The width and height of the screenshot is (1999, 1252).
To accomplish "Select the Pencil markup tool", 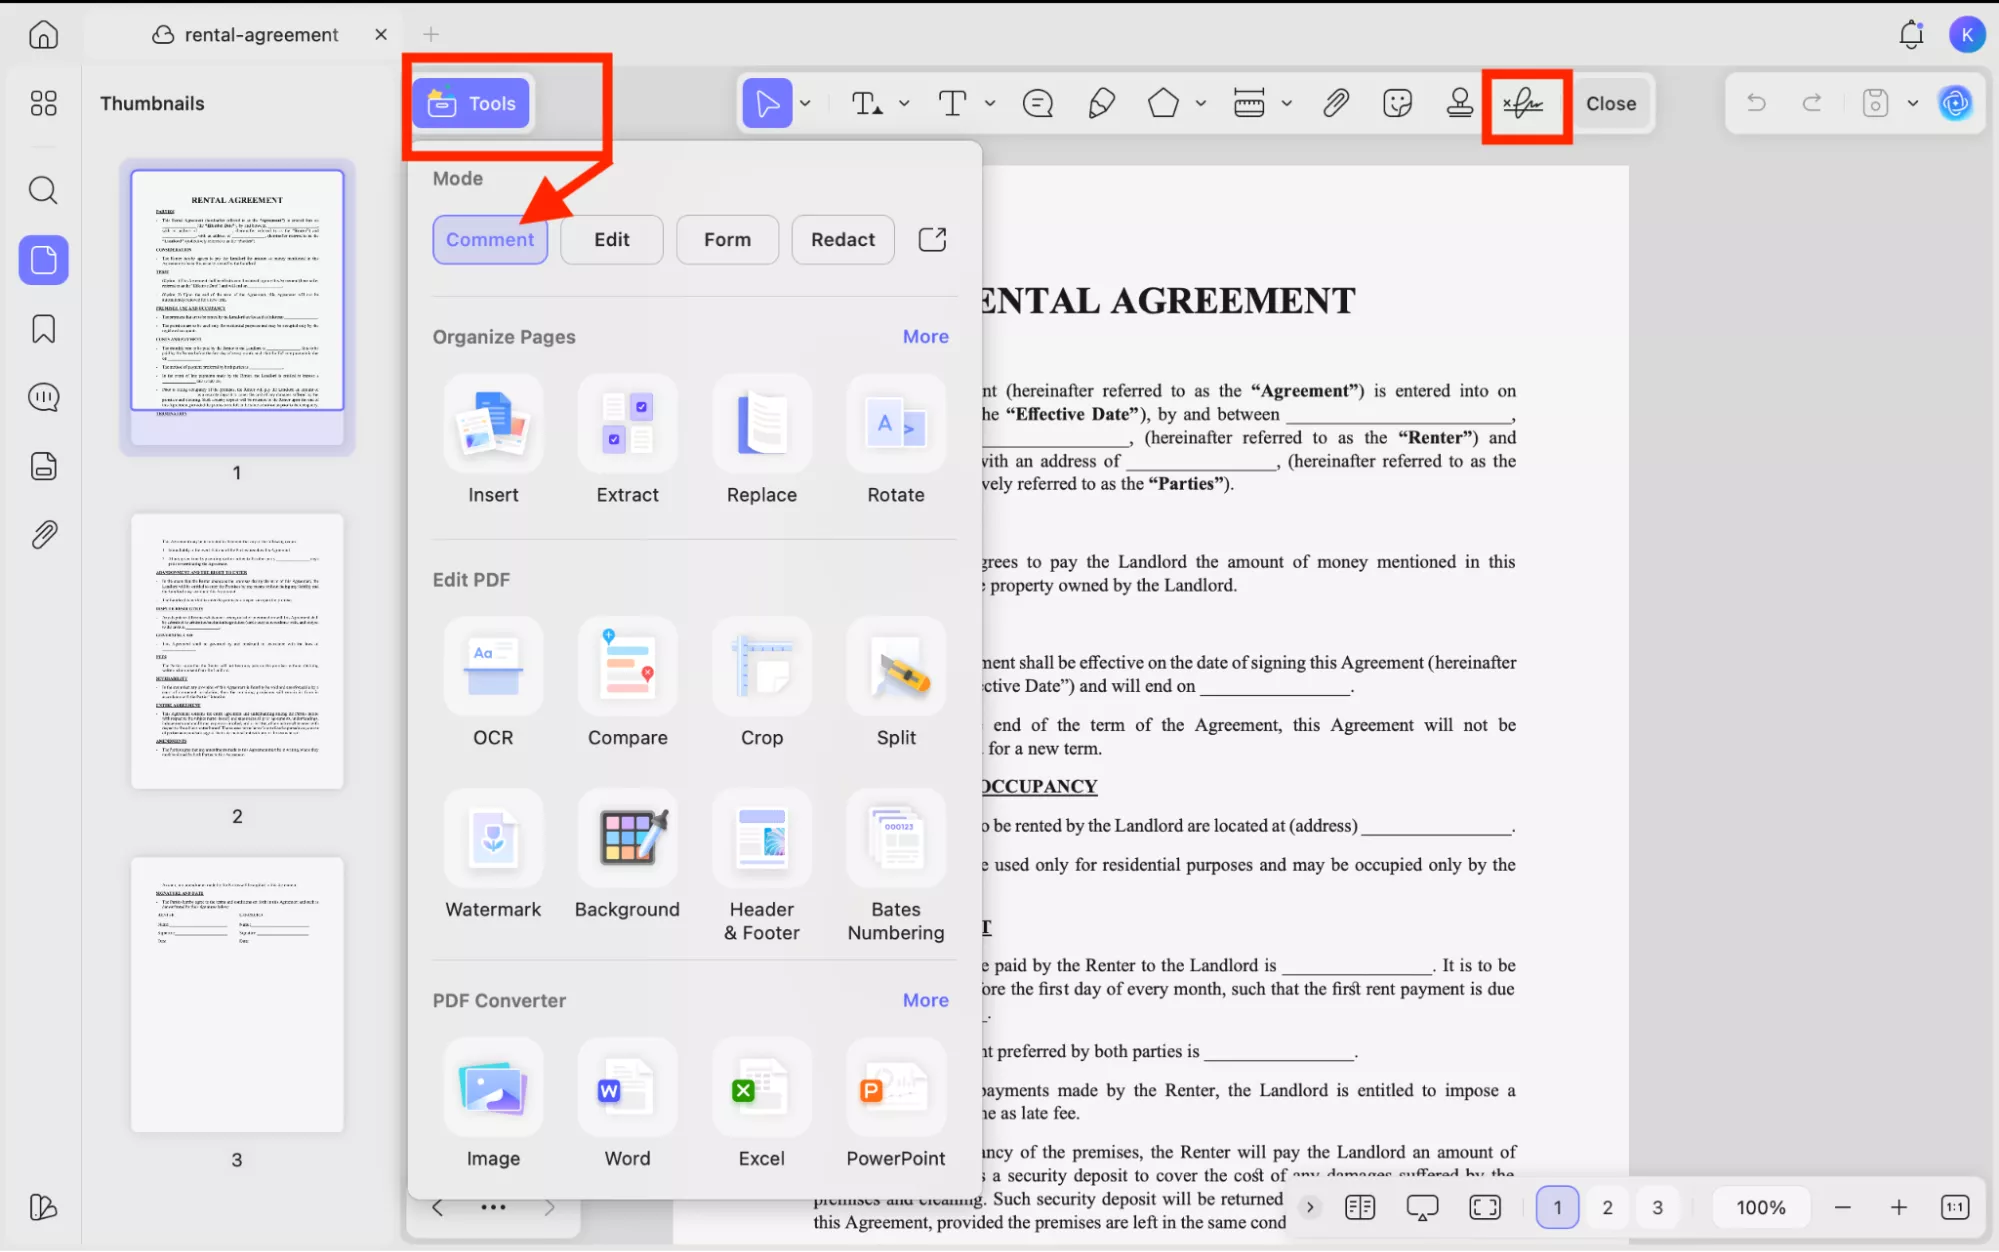I will click(x=1100, y=103).
